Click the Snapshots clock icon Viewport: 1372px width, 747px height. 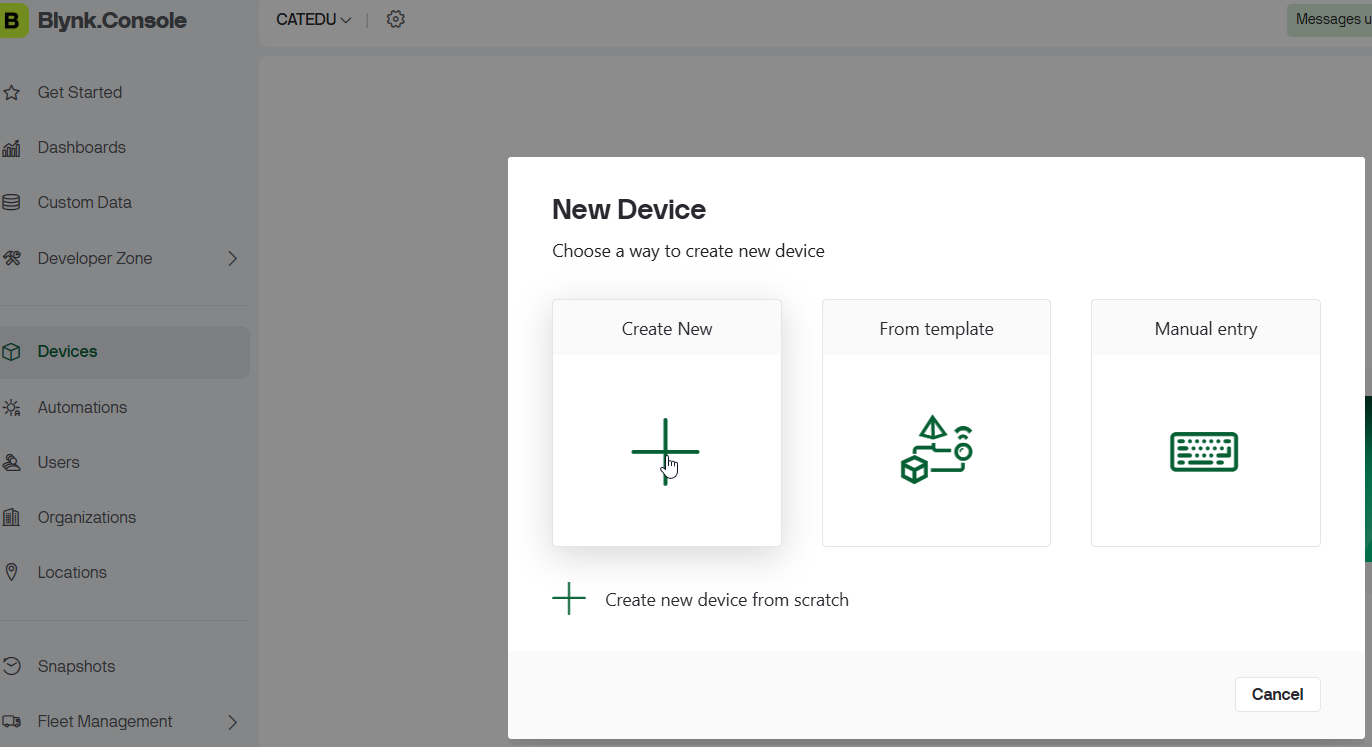point(12,667)
